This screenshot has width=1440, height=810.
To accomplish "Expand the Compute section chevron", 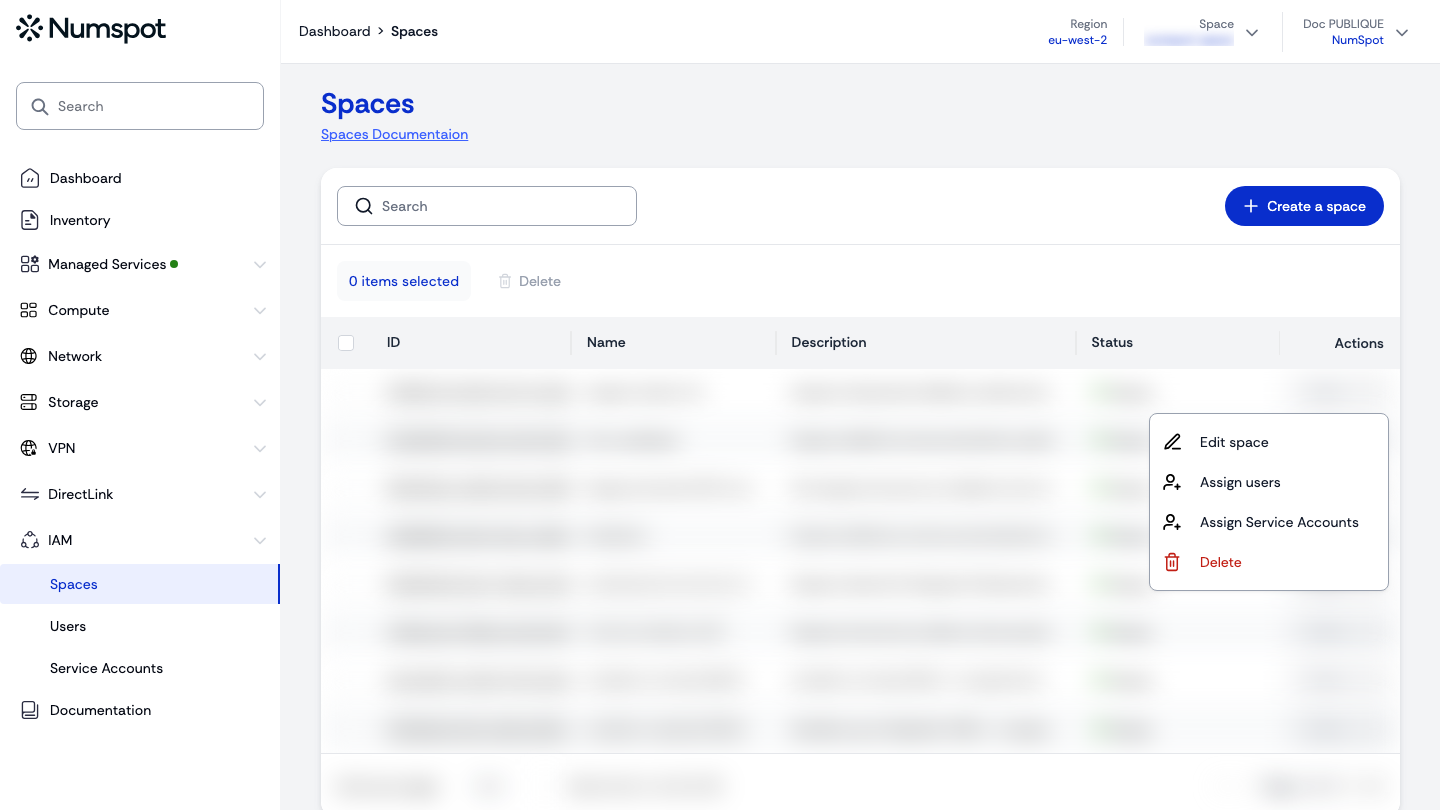I will click(x=260, y=311).
